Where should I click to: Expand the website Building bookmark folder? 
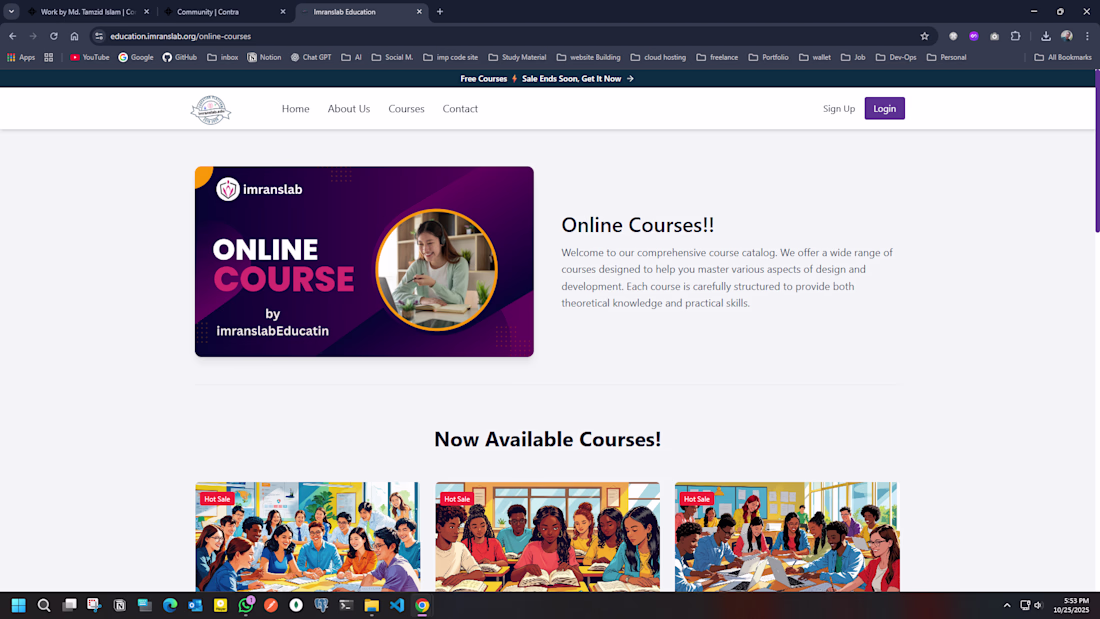[x=589, y=58]
